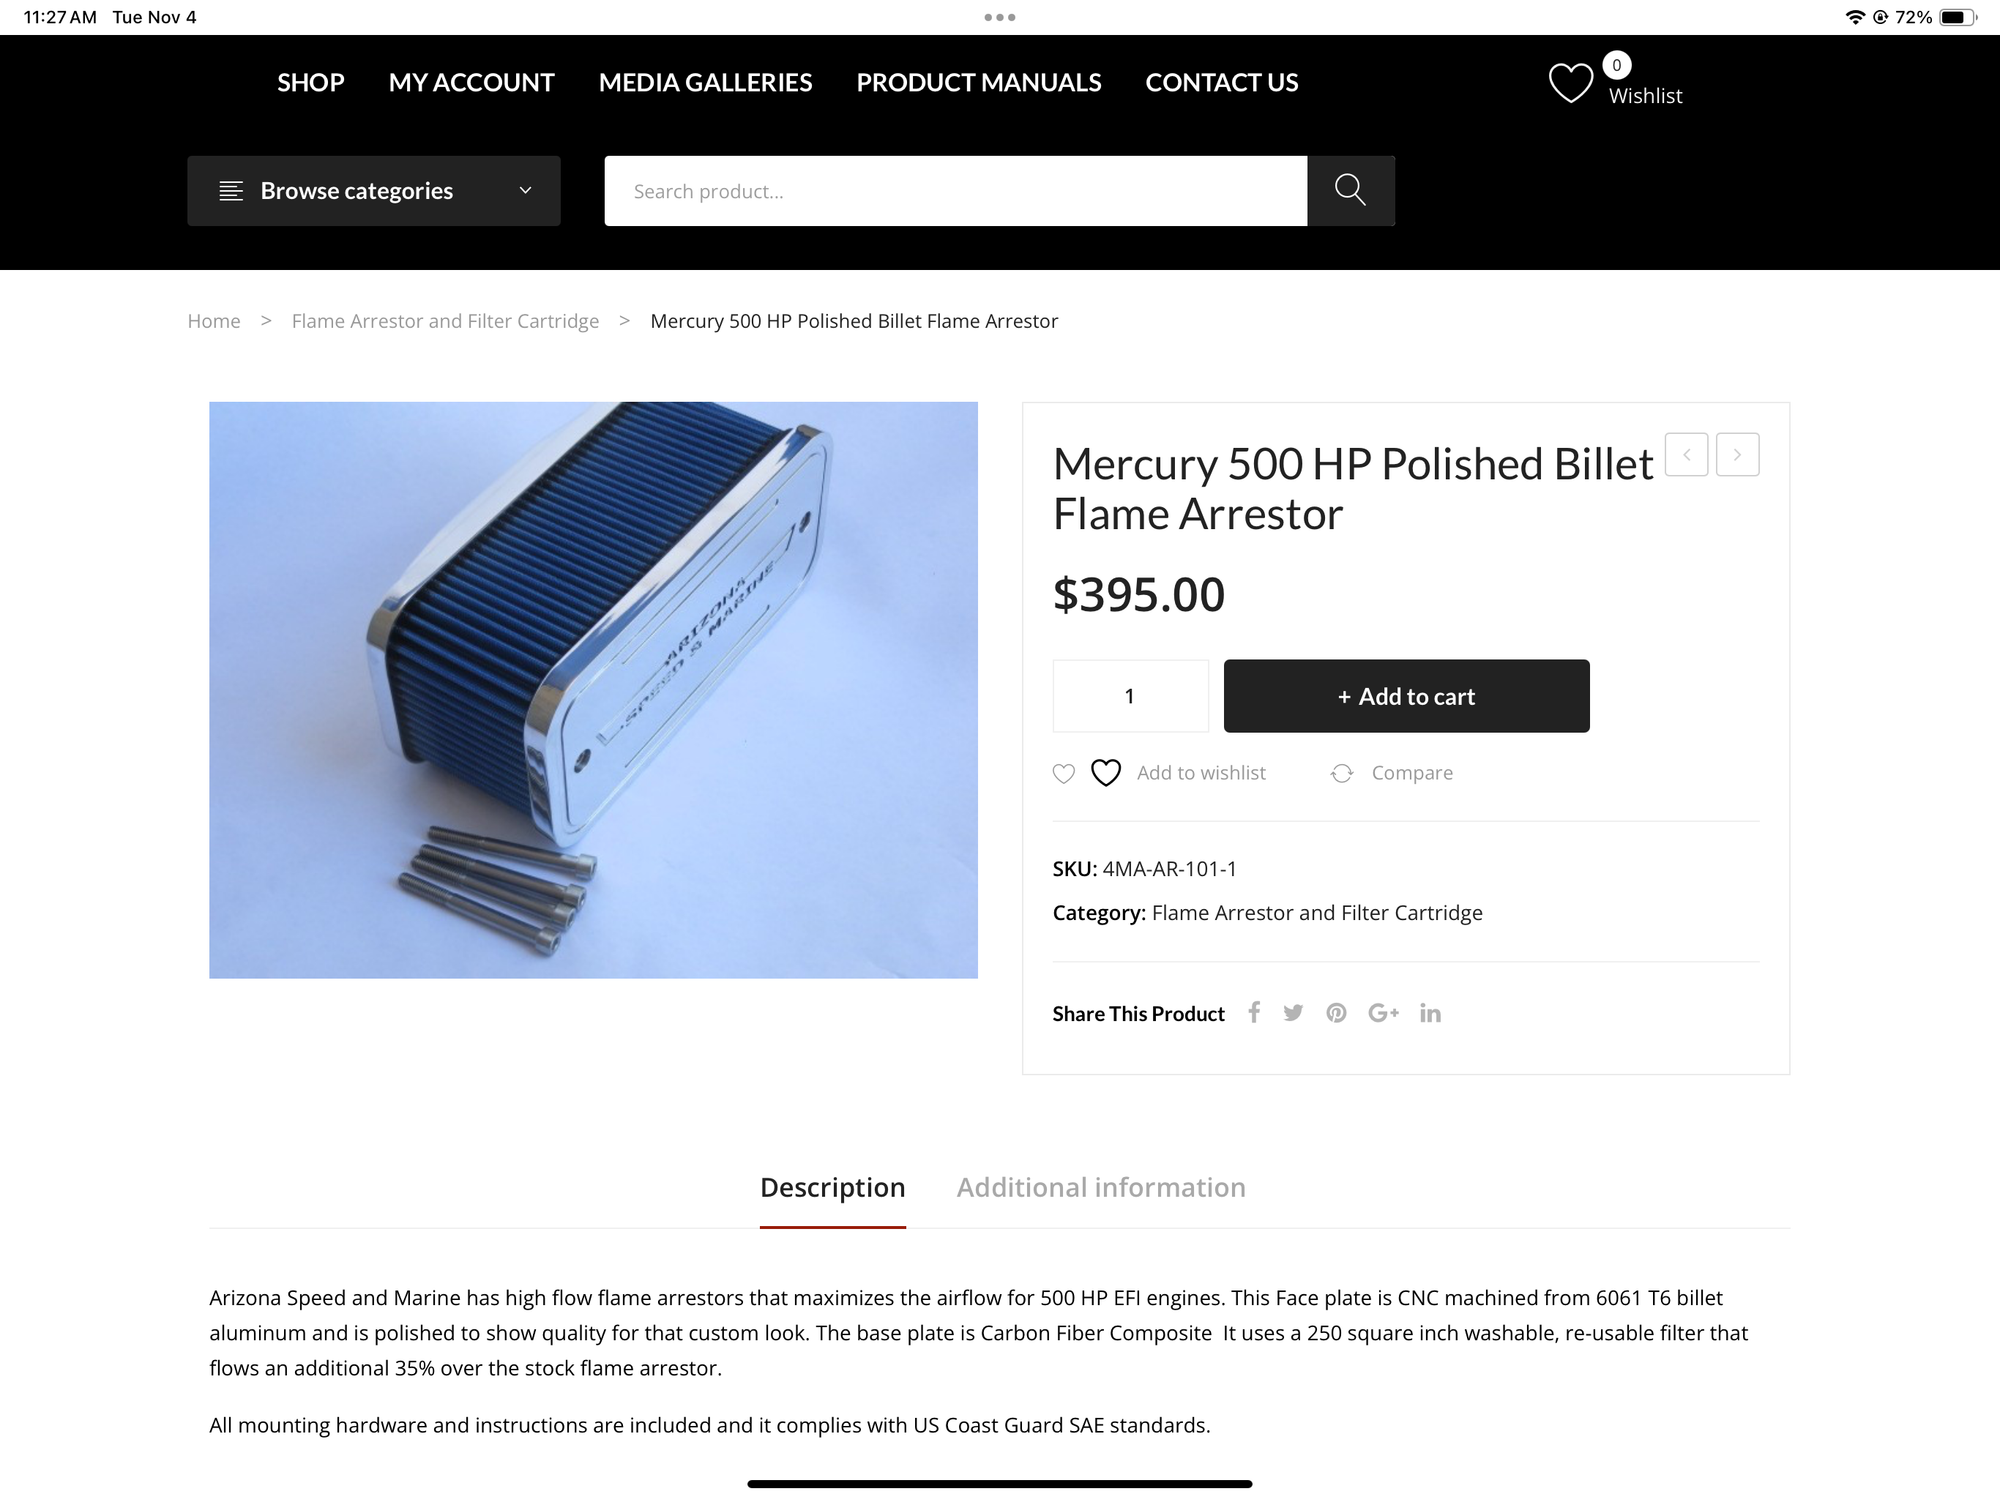This screenshot has height=1499, width=2000.
Task: Open Flame Arrestor and Filter Cartridge breadcrumb
Action: [x=445, y=321]
